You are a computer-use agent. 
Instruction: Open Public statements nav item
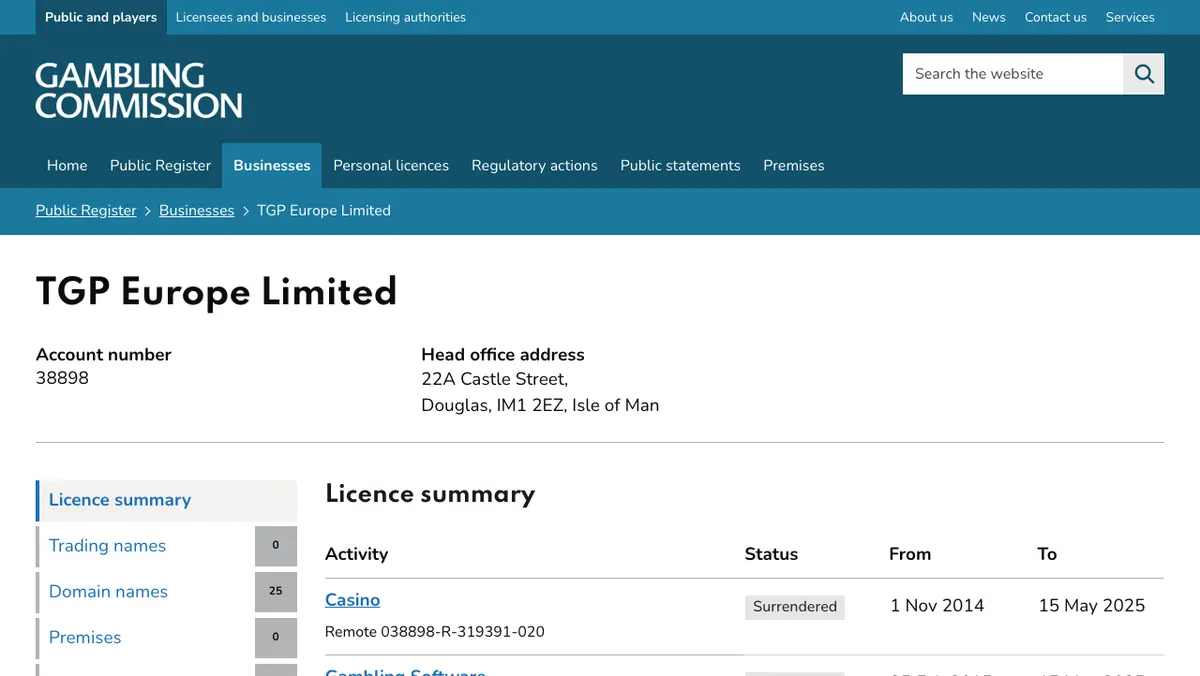(680, 166)
